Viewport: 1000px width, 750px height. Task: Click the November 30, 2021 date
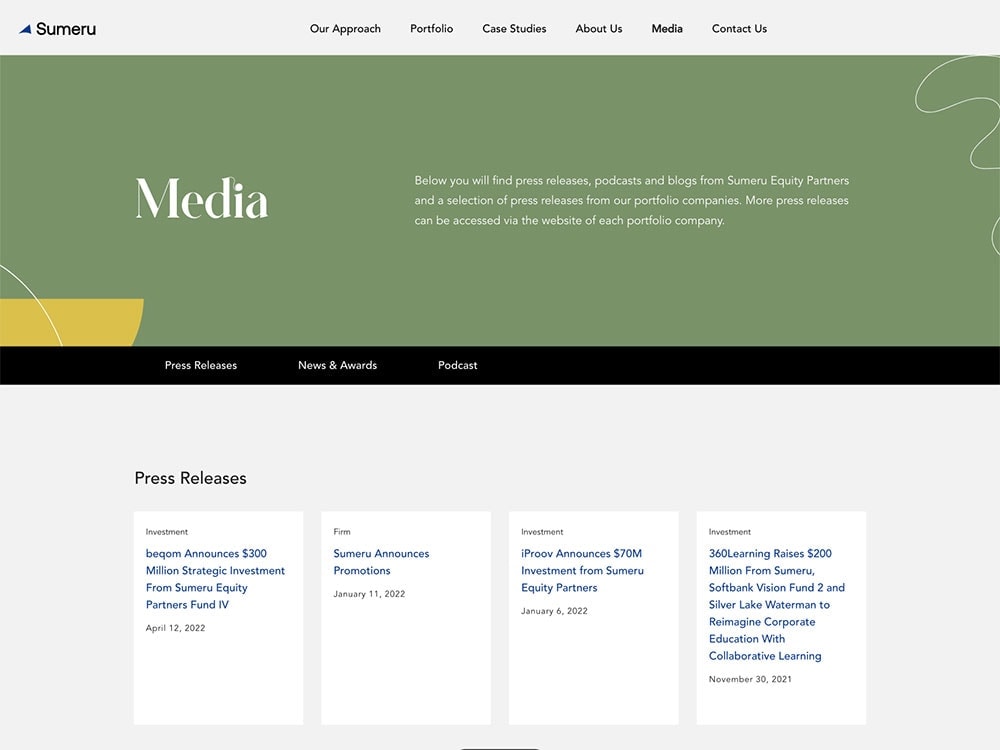tap(750, 679)
